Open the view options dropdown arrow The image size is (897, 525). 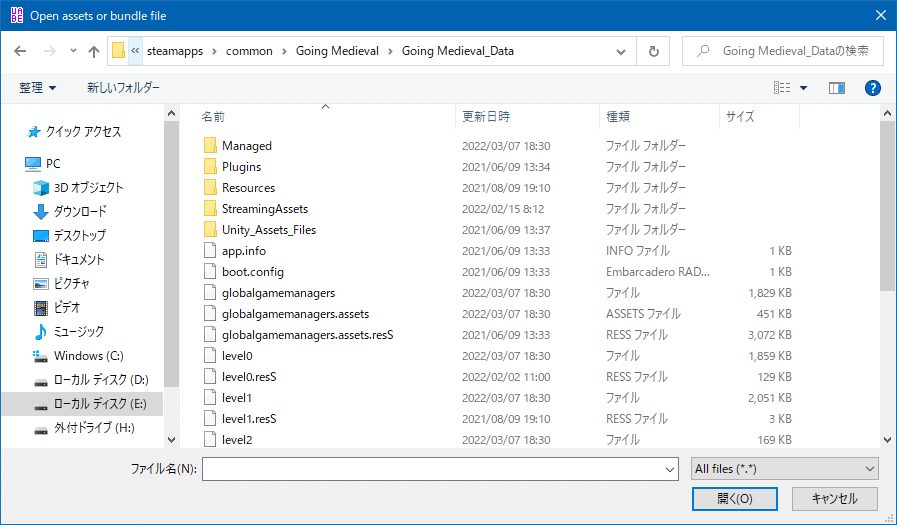pyautogui.click(x=803, y=88)
